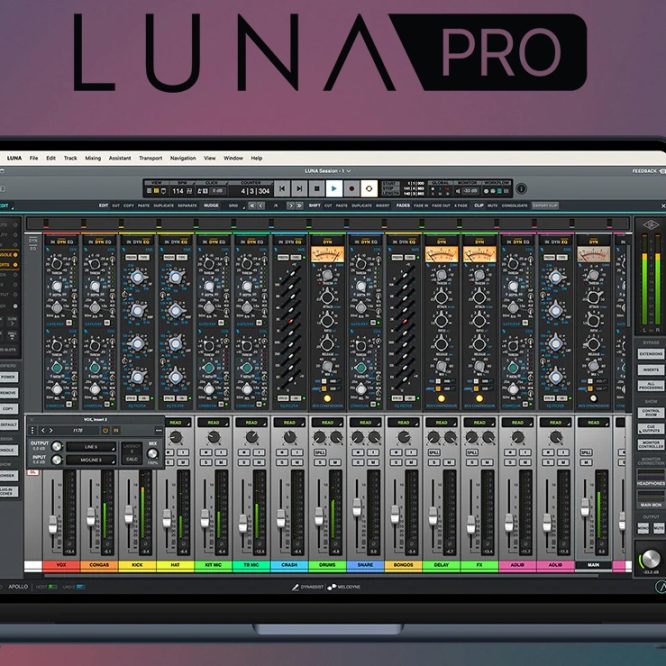Toggle MONO output in monitor section

643,528
